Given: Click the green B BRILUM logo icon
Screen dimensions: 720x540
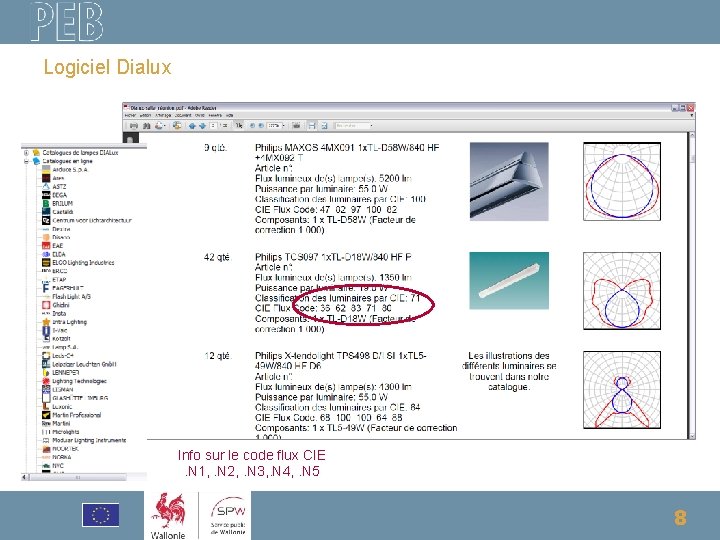Looking at the screenshot, I should pos(46,203).
